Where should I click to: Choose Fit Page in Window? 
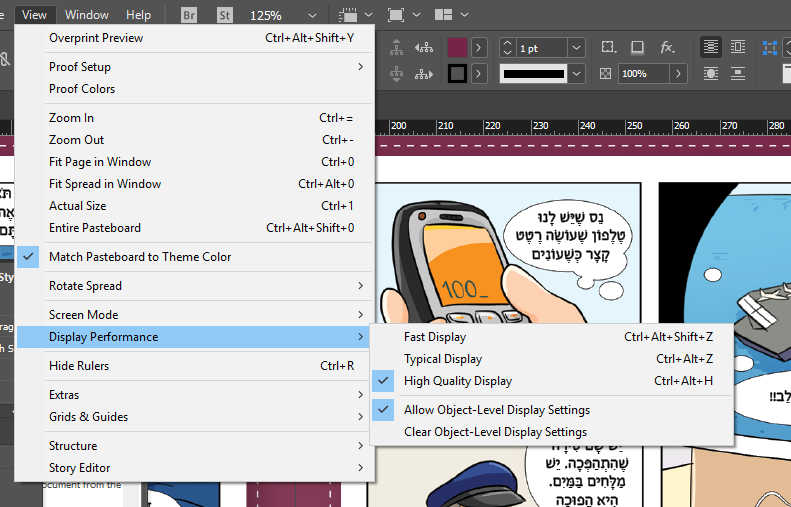pyautogui.click(x=100, y=162)
